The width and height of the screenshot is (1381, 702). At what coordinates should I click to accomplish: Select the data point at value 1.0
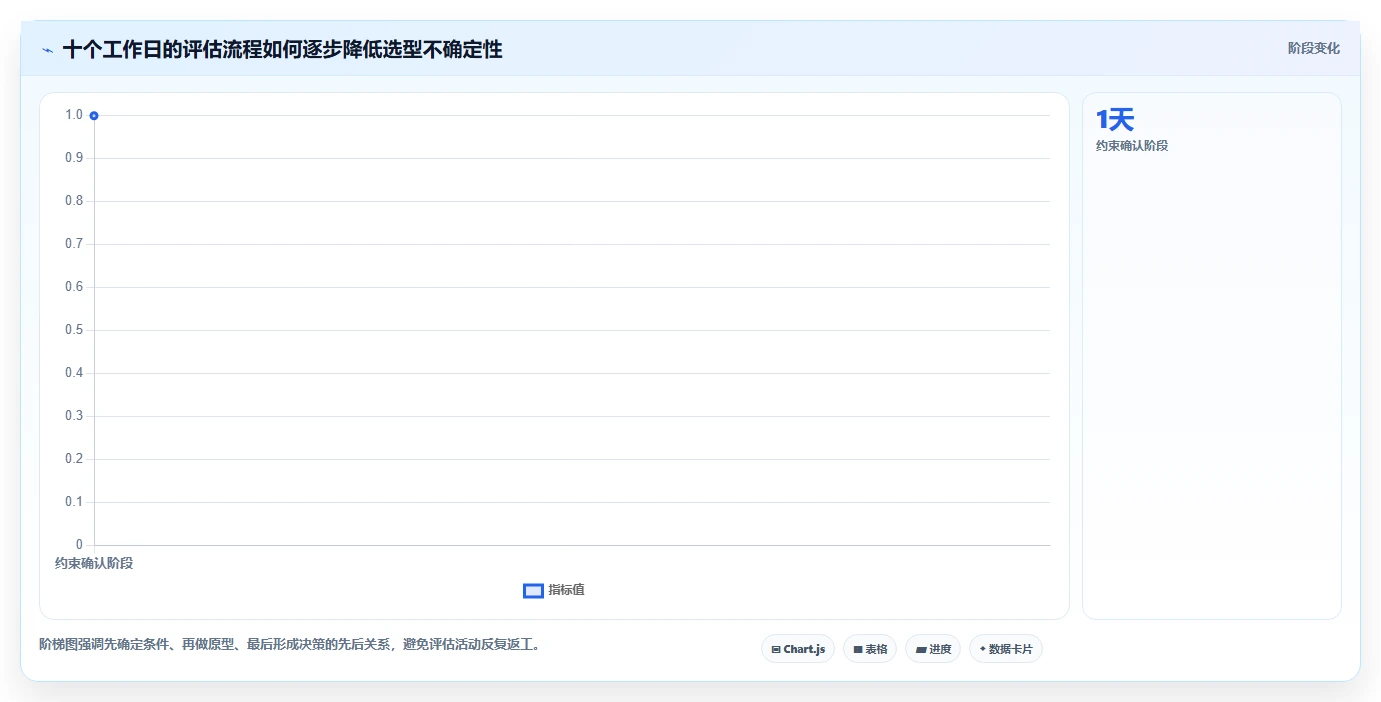[94, 116]
